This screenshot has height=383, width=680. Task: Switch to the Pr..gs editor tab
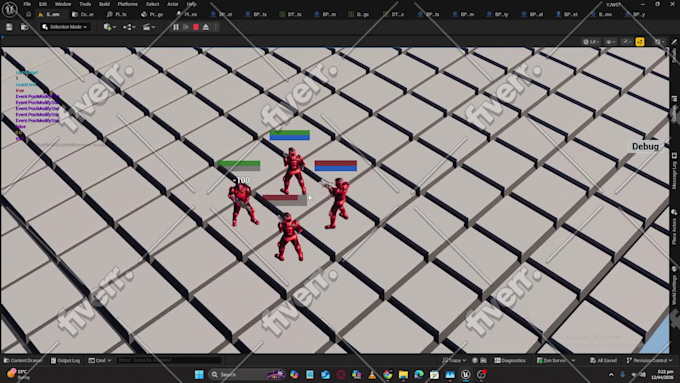pos(152,14)
